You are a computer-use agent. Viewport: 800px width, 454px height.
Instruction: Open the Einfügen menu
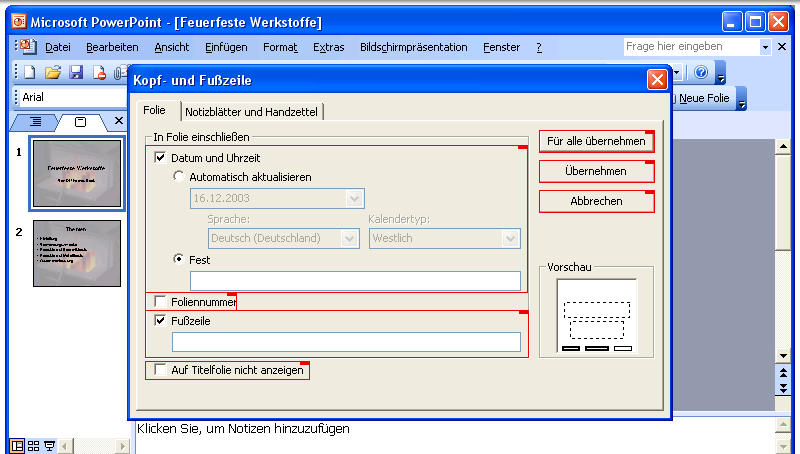pos(226,47)
